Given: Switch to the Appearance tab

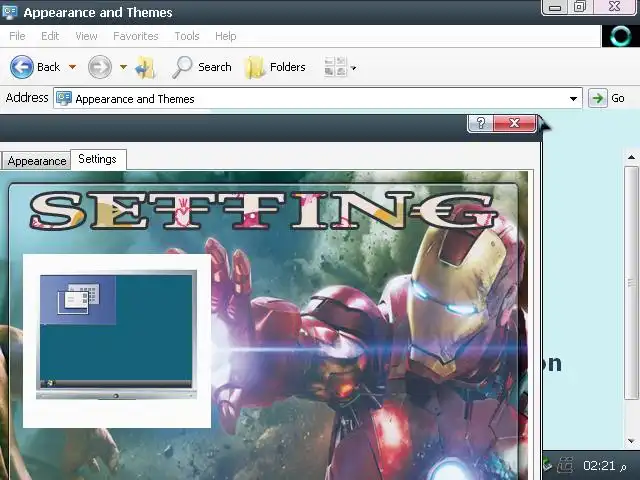Looking at the screenshot, I should click(x=37, y=161).
